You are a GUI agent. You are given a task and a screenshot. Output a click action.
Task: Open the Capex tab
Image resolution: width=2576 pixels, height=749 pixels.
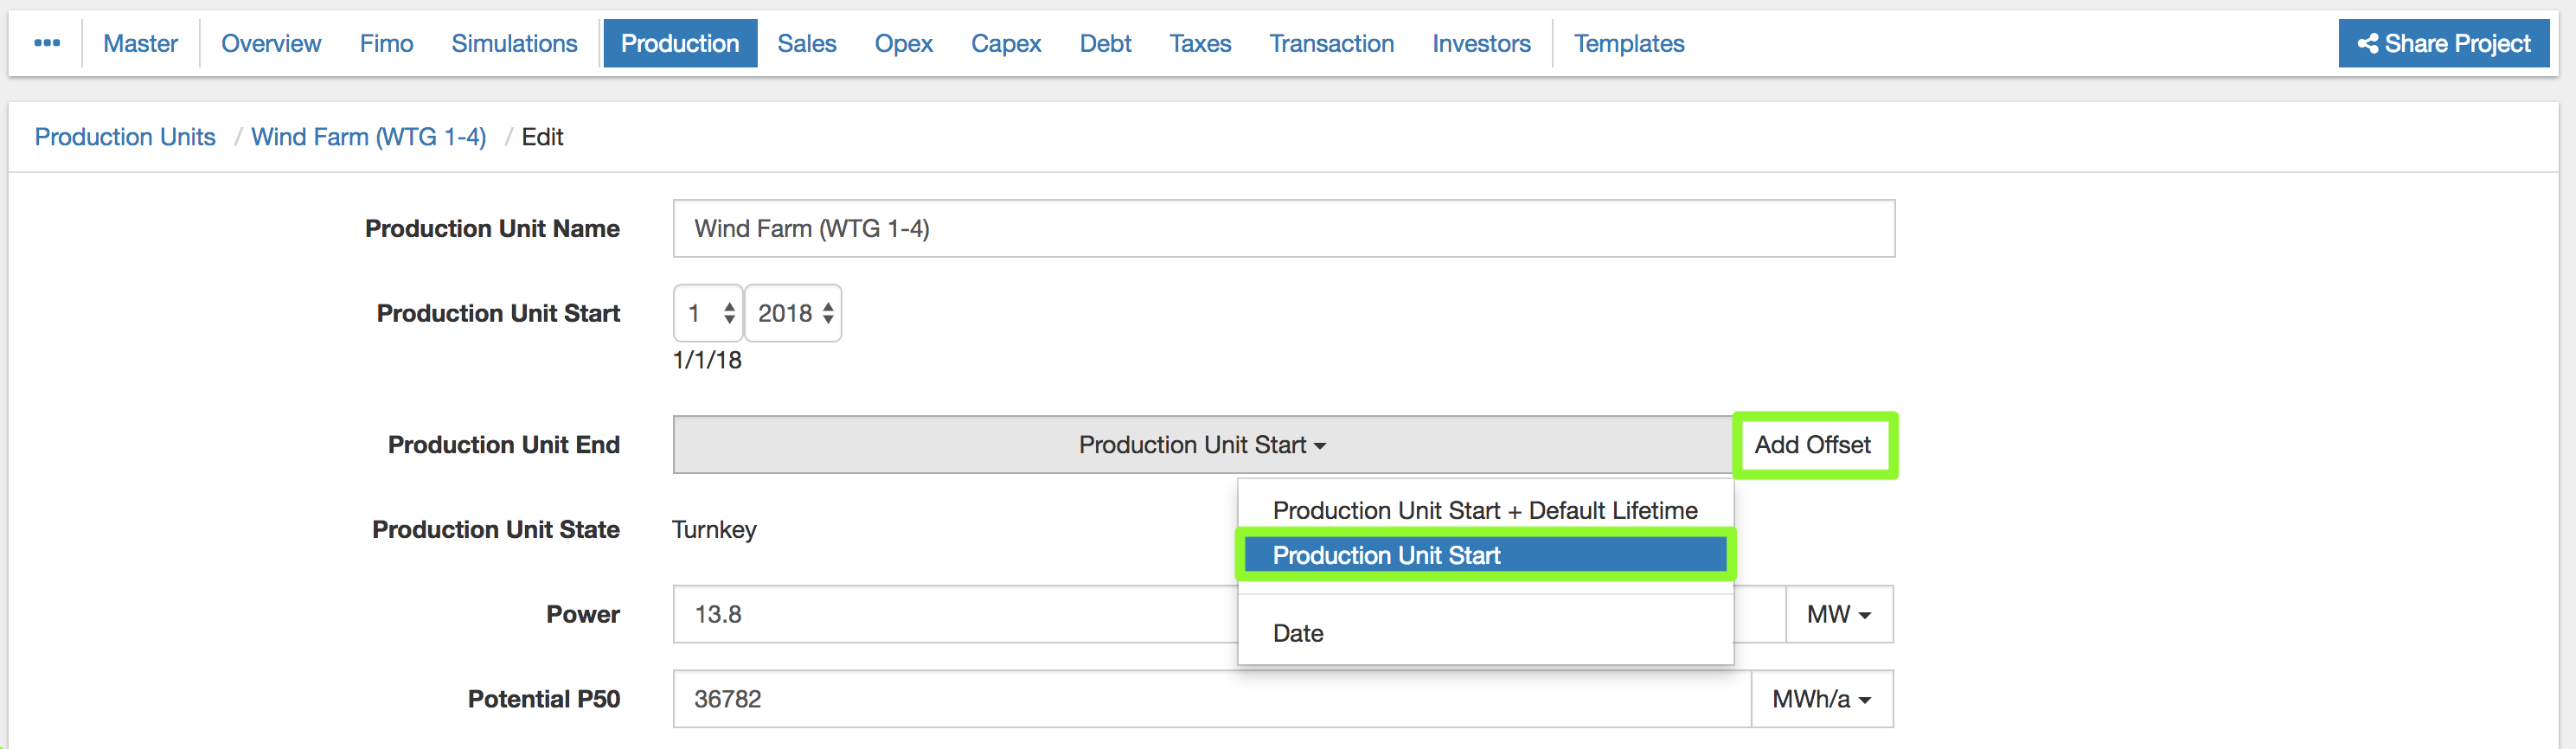[1005, 43]
